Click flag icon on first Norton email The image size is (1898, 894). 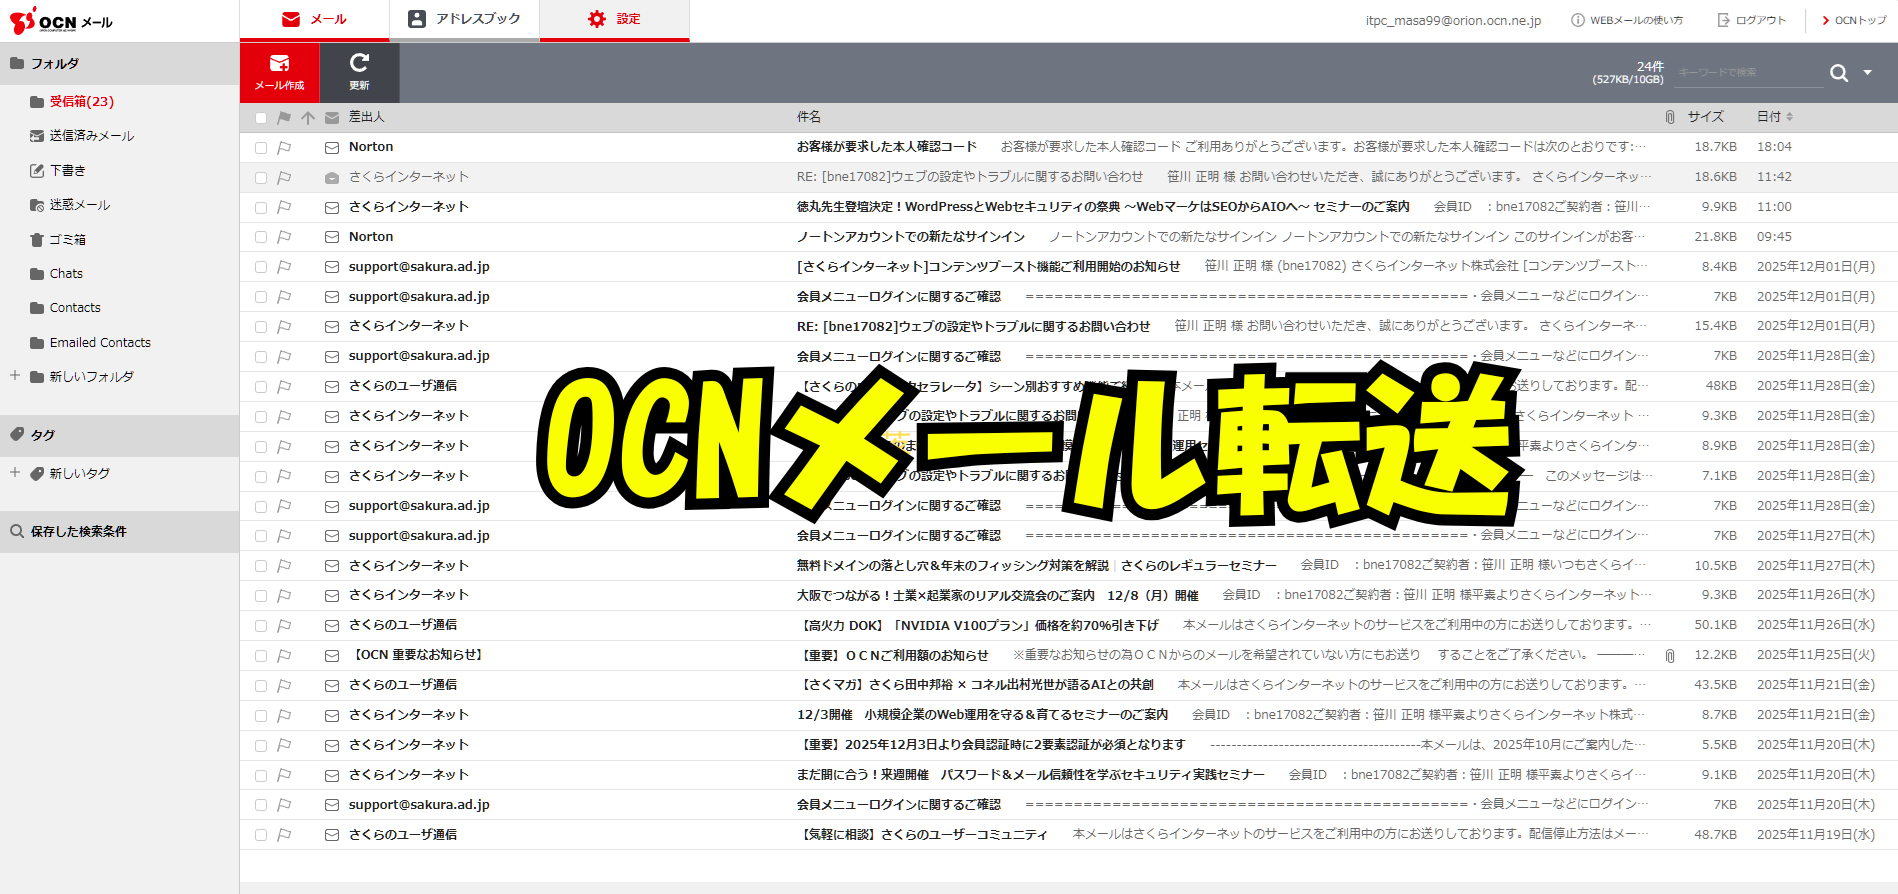pos(284,148)
